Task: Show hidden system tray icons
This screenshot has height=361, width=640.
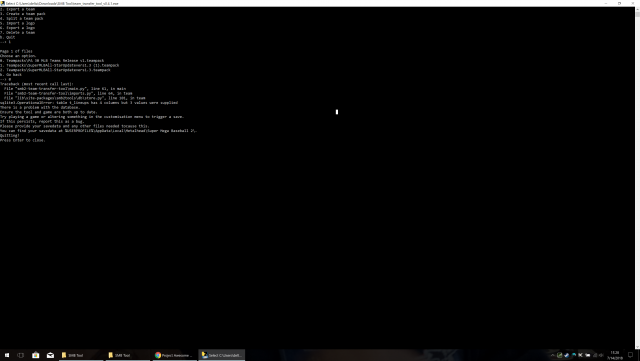Action: tap(552, 355)
